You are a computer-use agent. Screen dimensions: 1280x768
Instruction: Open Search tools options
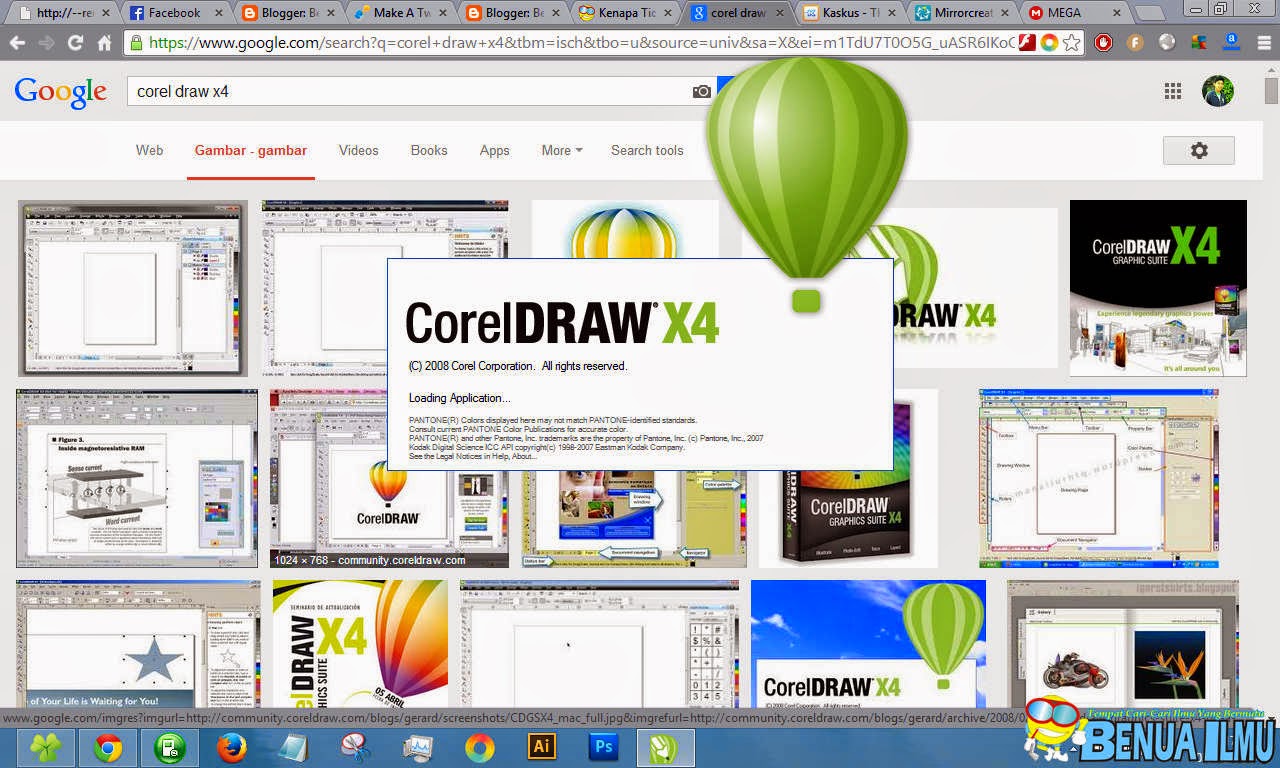click(x=647, y=150)
